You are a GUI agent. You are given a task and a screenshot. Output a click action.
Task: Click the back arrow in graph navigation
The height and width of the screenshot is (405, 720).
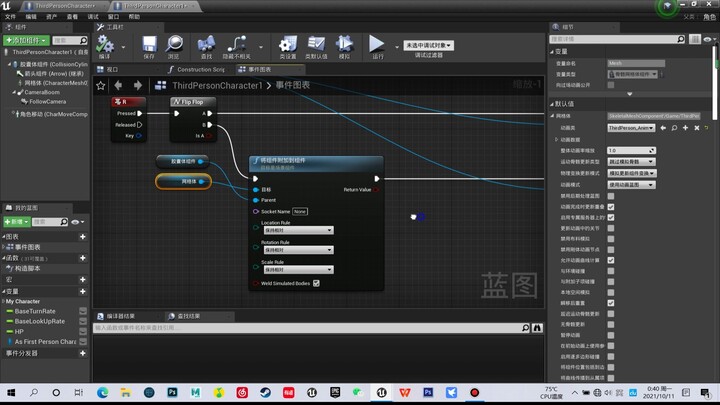point(118,85)
